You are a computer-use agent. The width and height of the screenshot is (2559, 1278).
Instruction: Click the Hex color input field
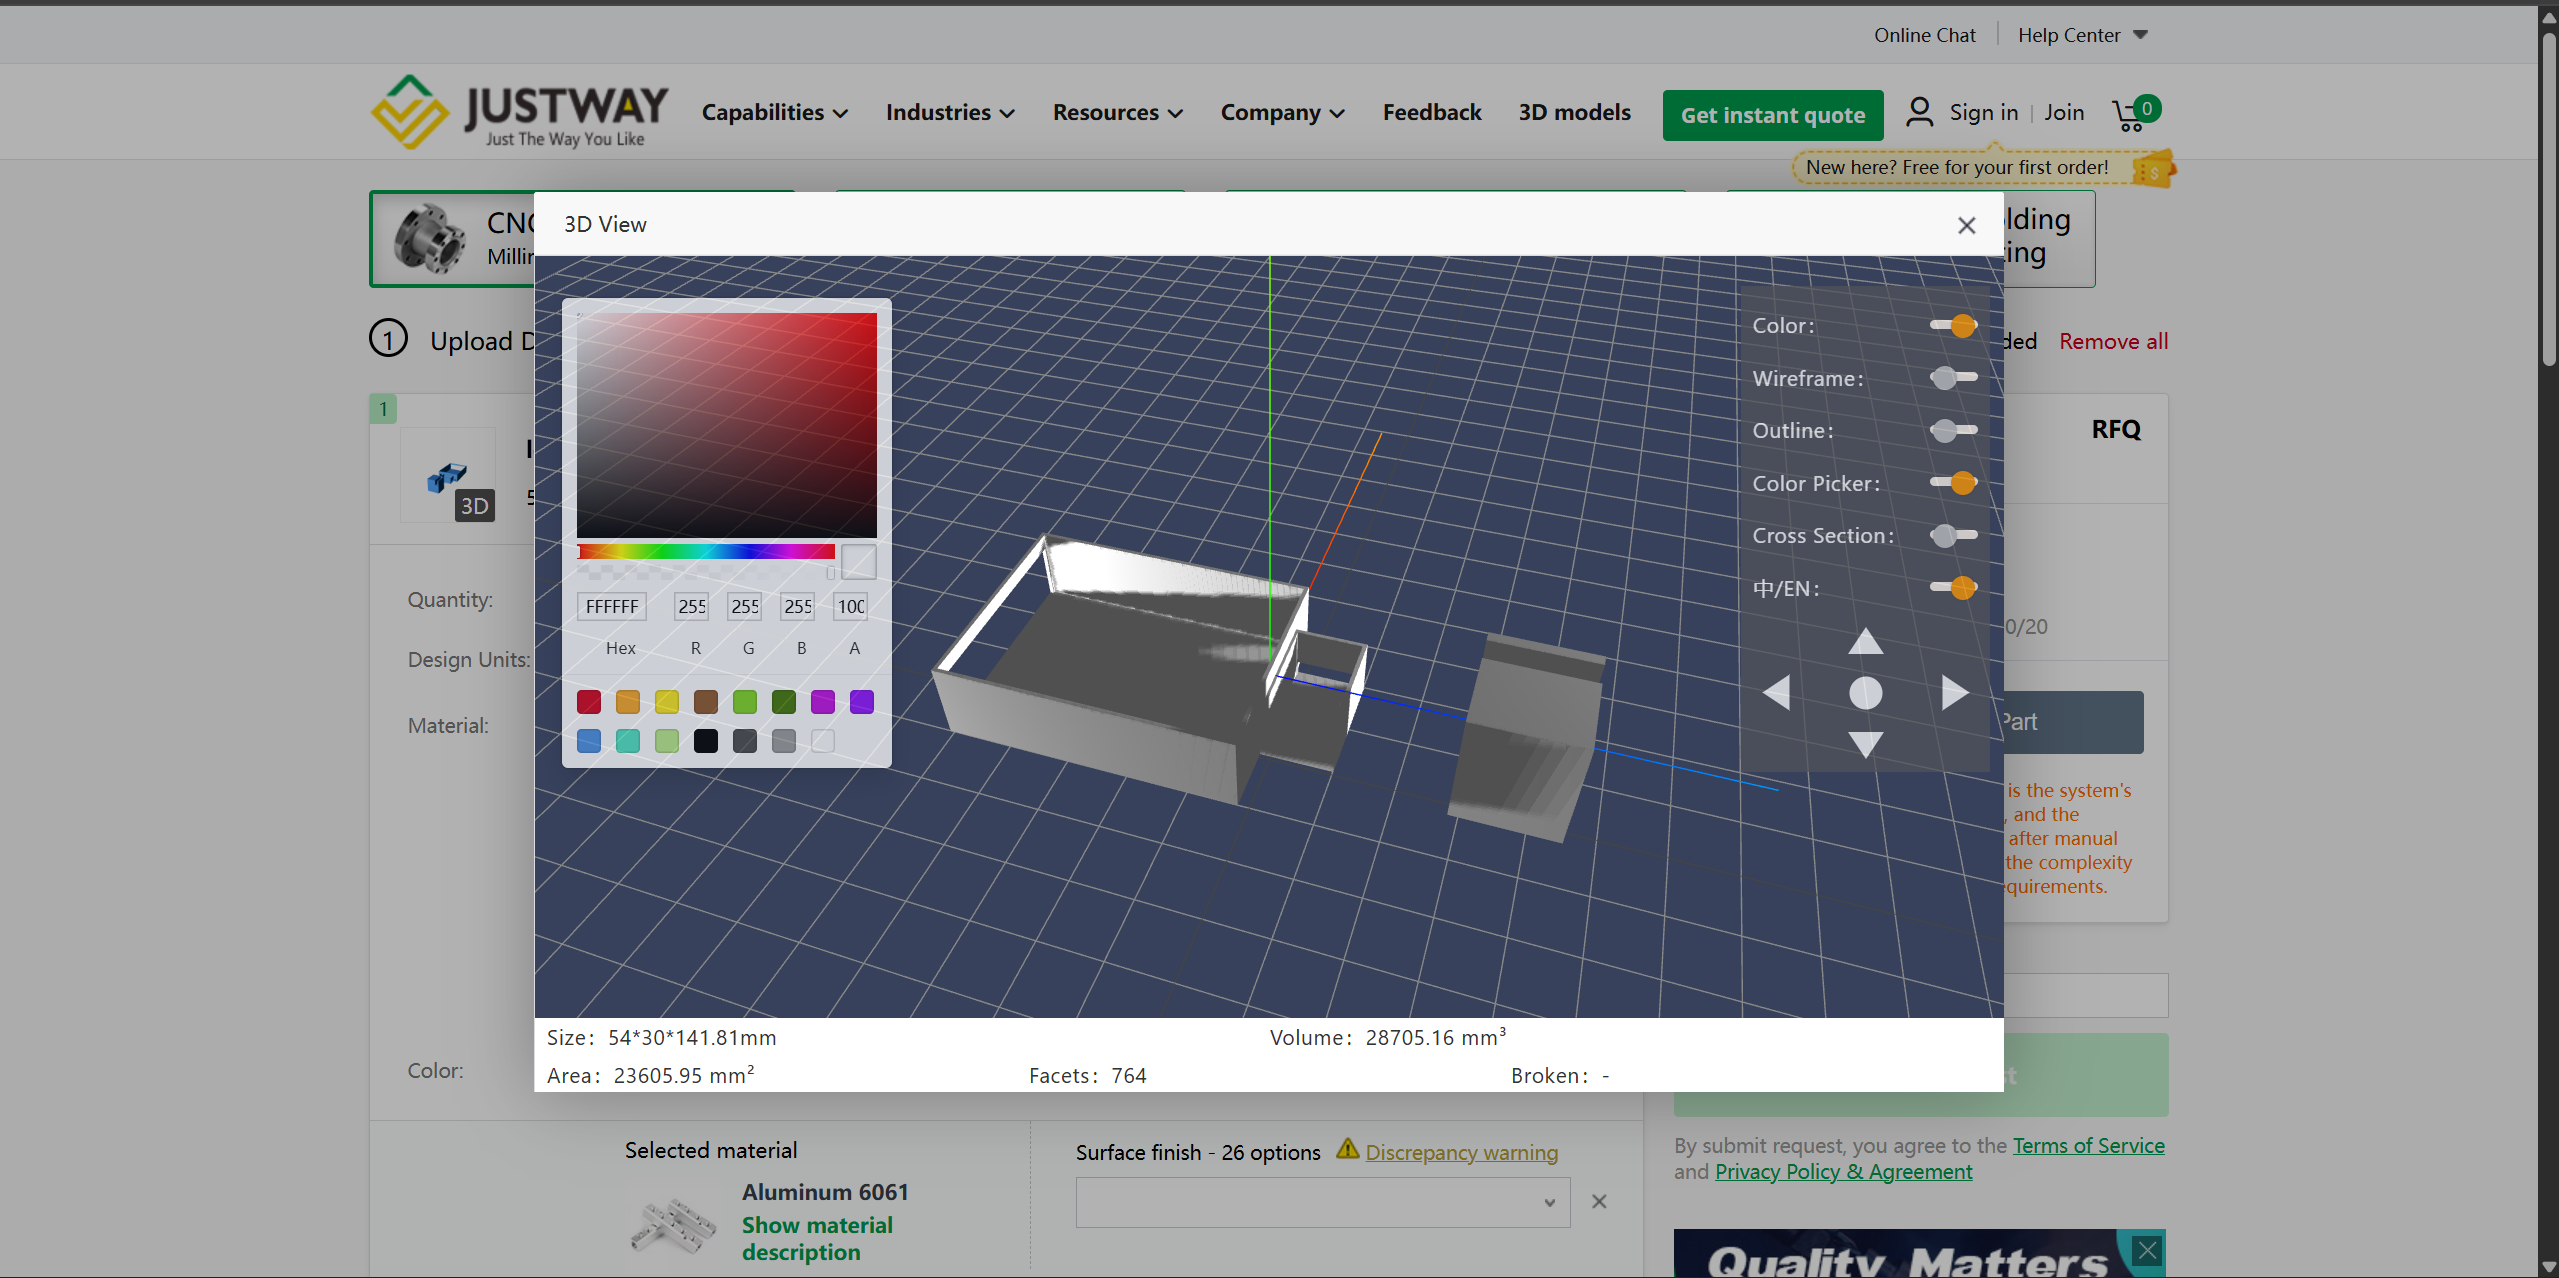[612, 606]
